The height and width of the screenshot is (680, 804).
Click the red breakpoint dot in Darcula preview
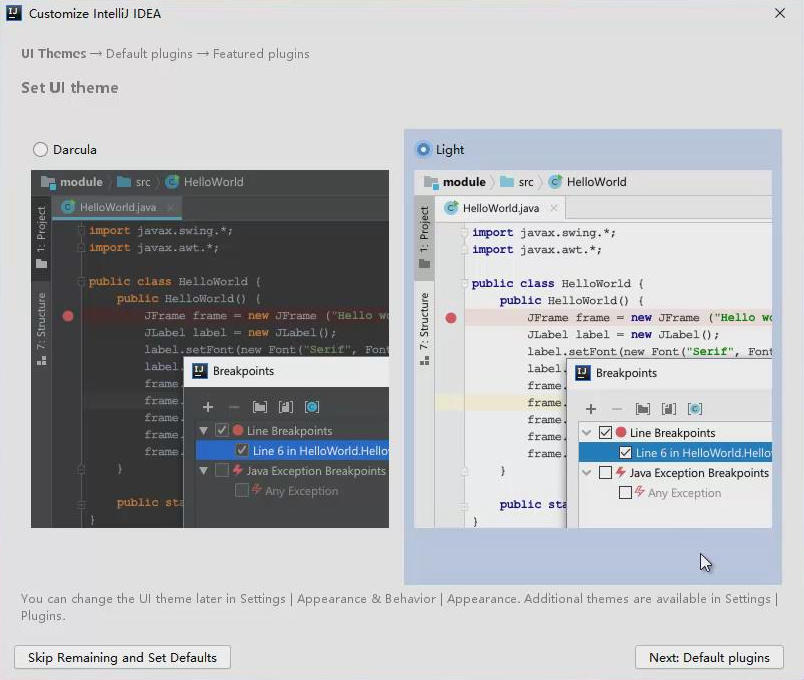click(x=68, y=316)
